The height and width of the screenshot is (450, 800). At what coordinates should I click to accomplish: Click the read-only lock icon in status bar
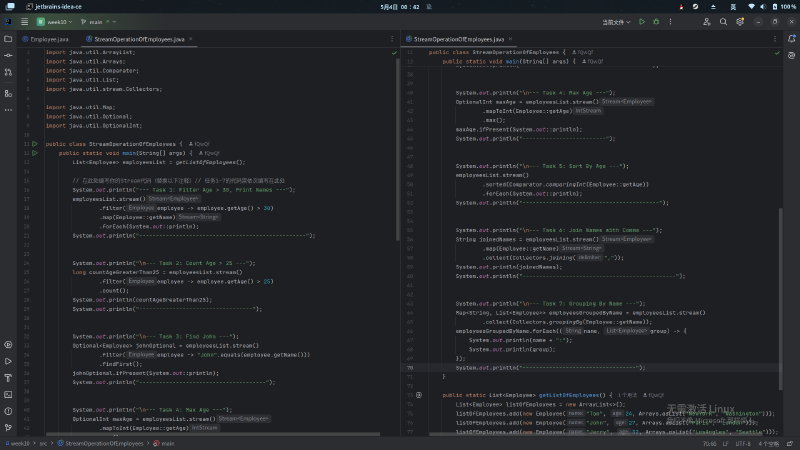790,444
